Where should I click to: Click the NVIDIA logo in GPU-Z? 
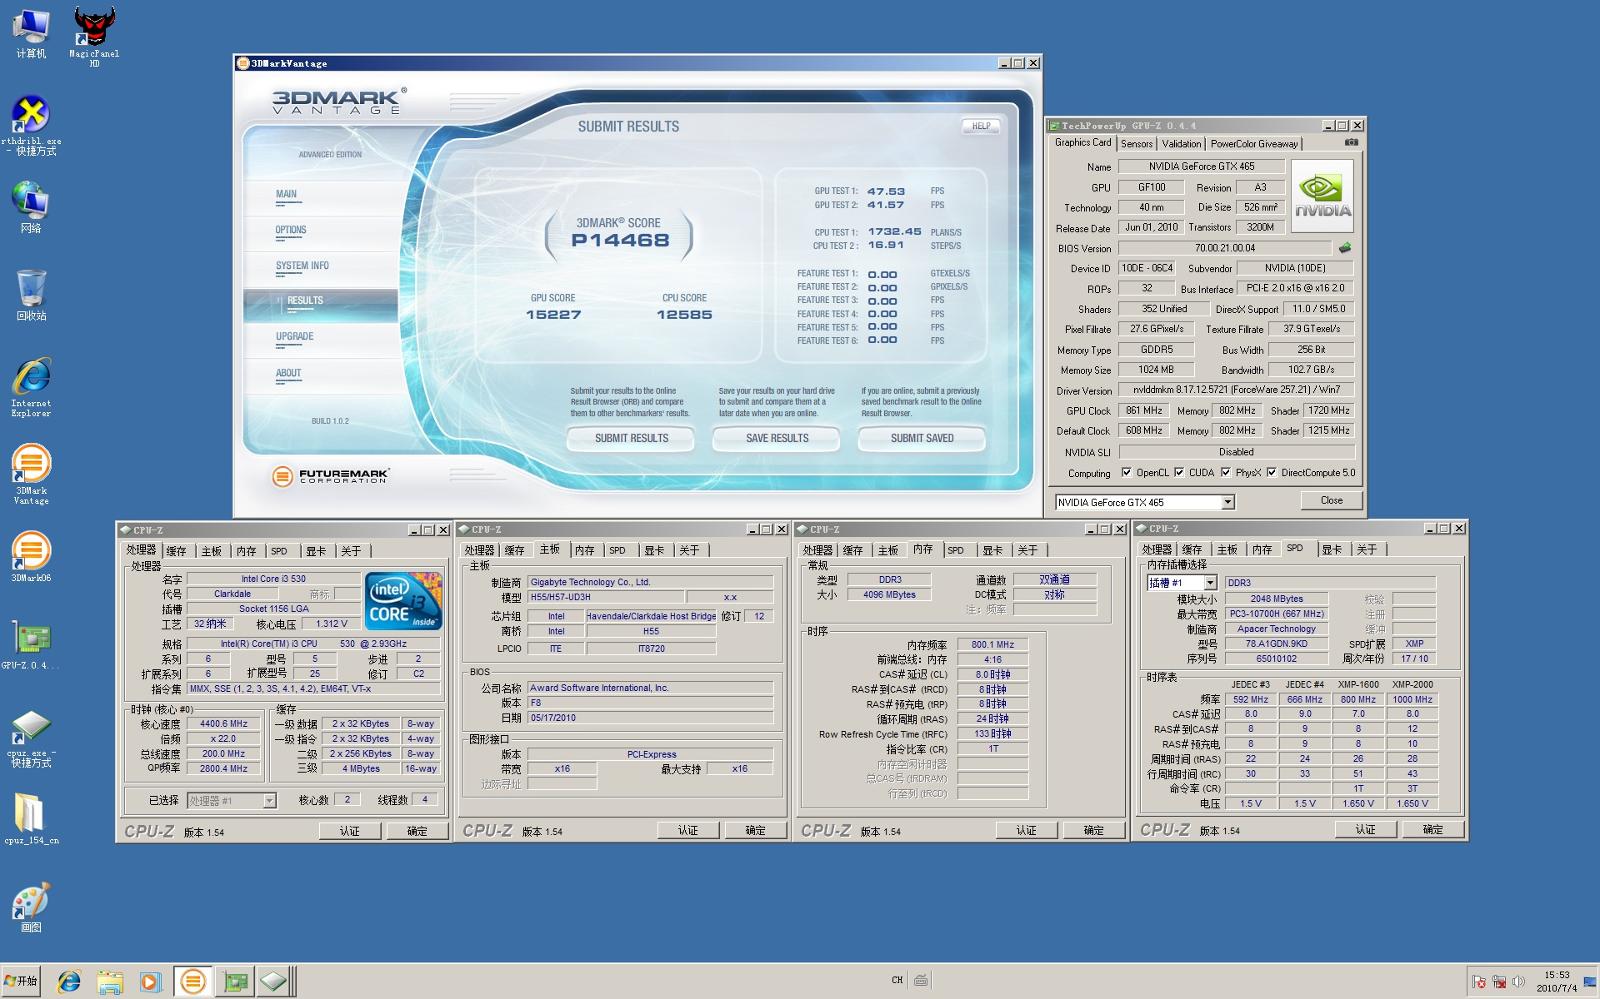[x=1323, y=197]
